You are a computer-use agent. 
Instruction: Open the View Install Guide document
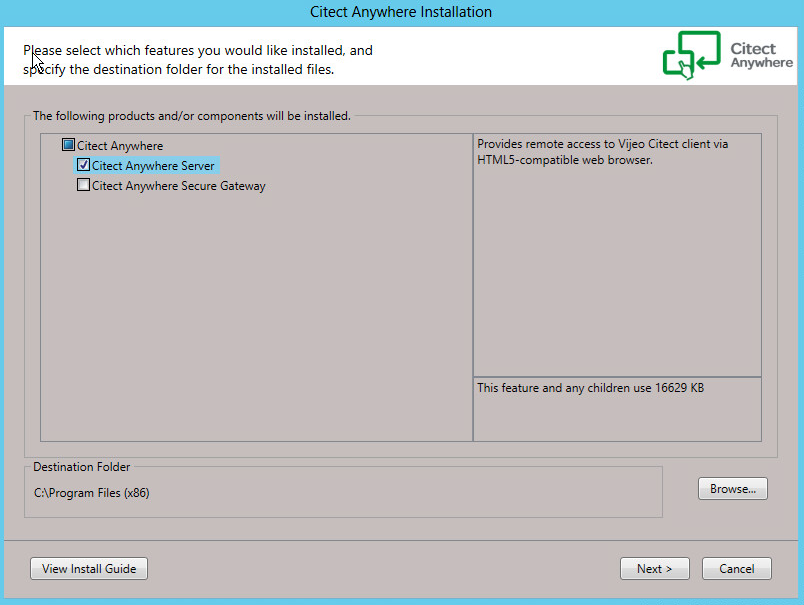click(89, 569)
